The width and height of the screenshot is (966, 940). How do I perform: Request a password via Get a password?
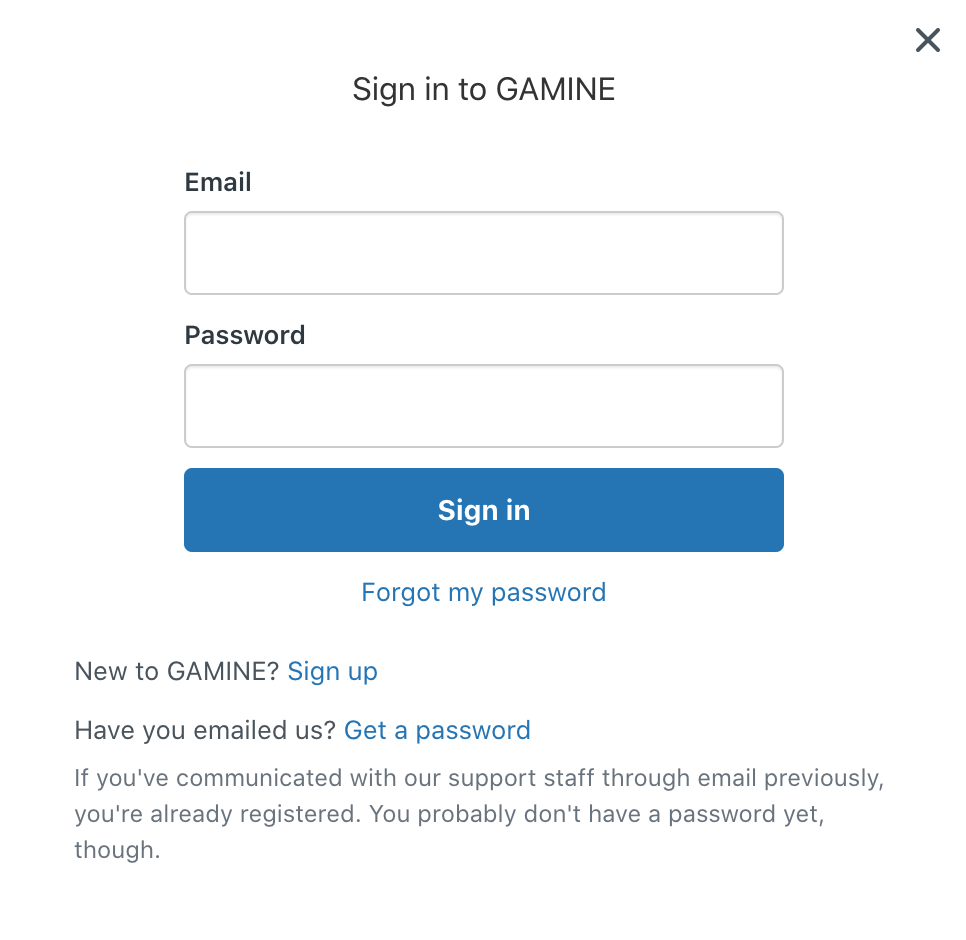point(437,730)
